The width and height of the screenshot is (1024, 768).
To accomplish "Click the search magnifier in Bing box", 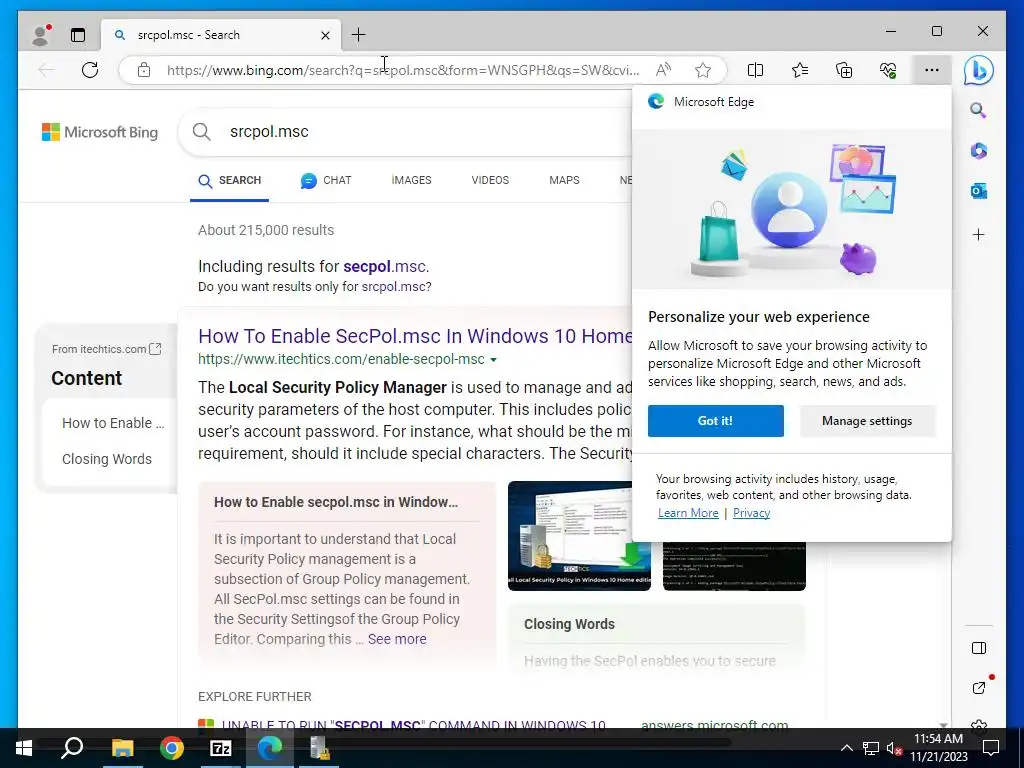I will click(202, 132).
